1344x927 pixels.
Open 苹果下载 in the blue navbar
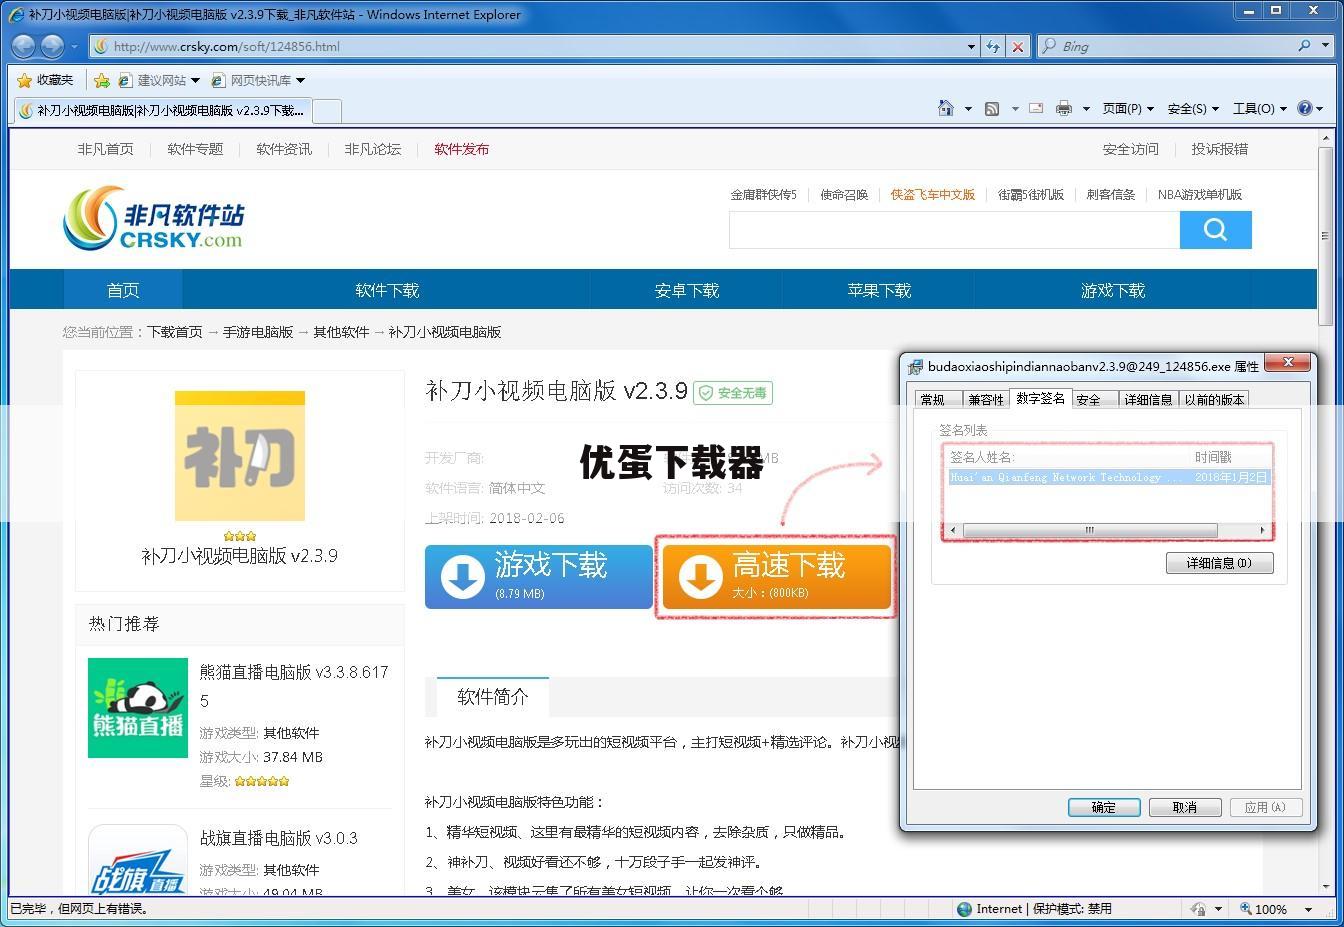tap(879, 290)
